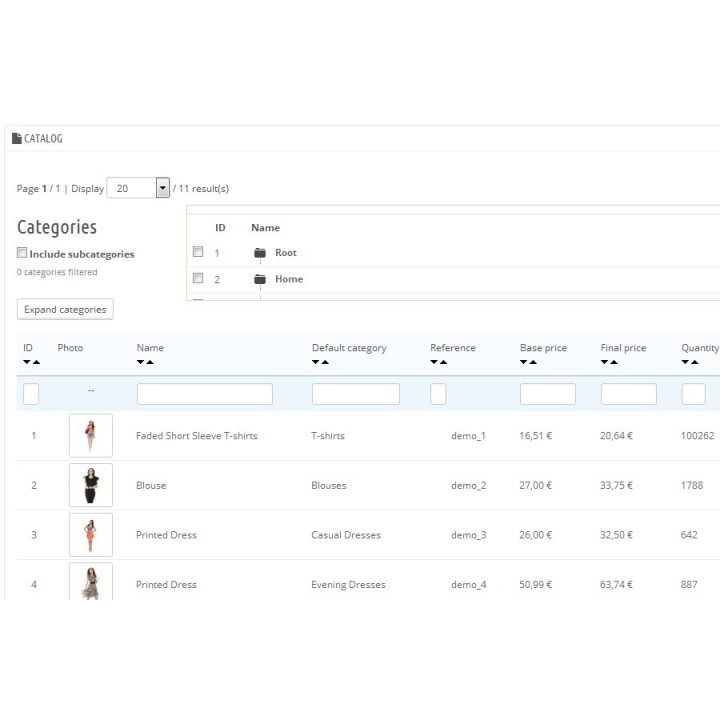The width and height of the screenshot is (720, 720).
Task: Open thumbnail of Evening Dresses Printed Dress
Action: [91, 581]
